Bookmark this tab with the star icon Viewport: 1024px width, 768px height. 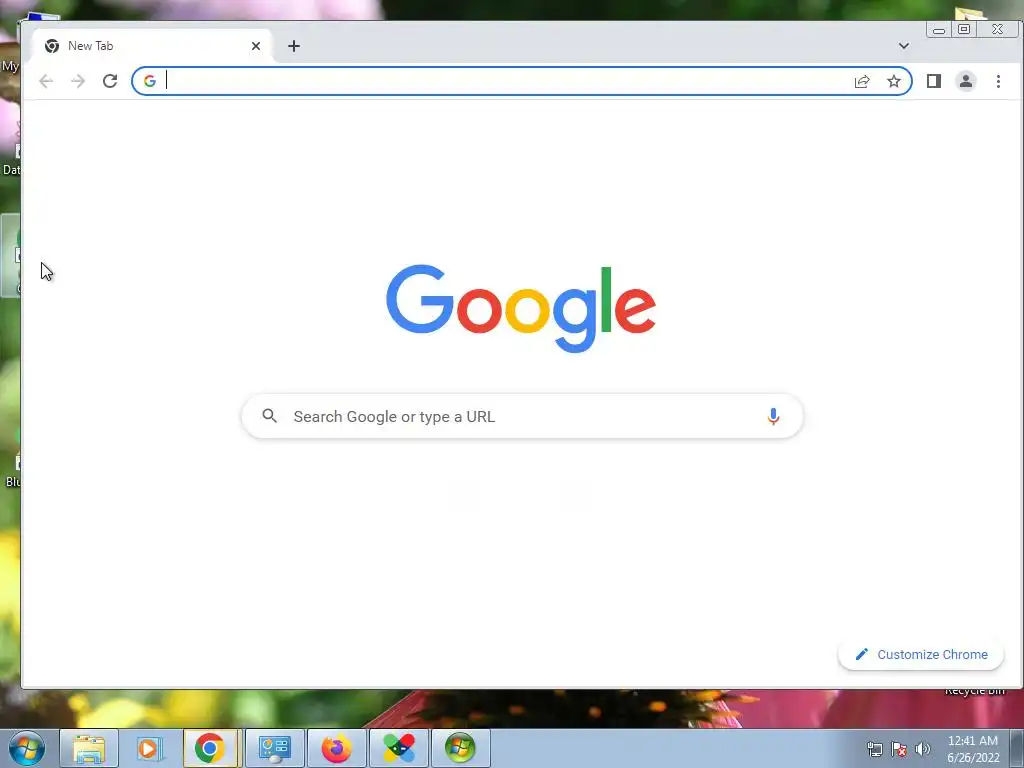(893, 81)
